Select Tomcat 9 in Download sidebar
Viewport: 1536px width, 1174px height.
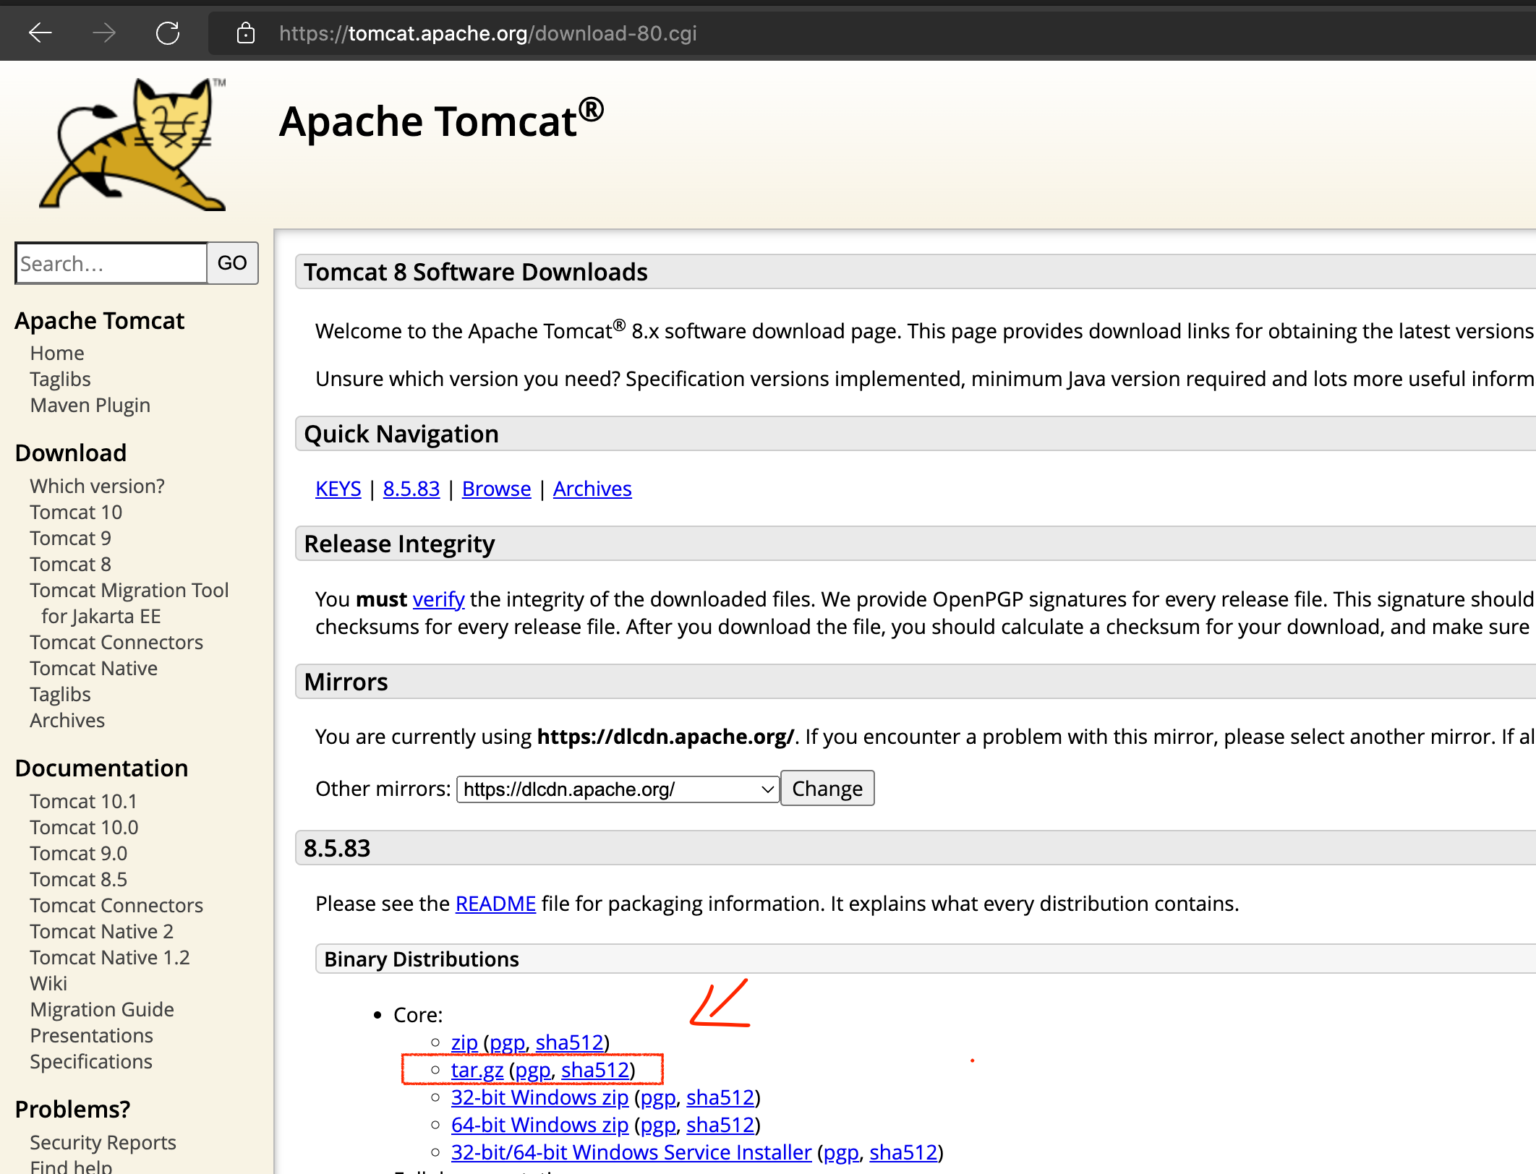pos(70,538)
